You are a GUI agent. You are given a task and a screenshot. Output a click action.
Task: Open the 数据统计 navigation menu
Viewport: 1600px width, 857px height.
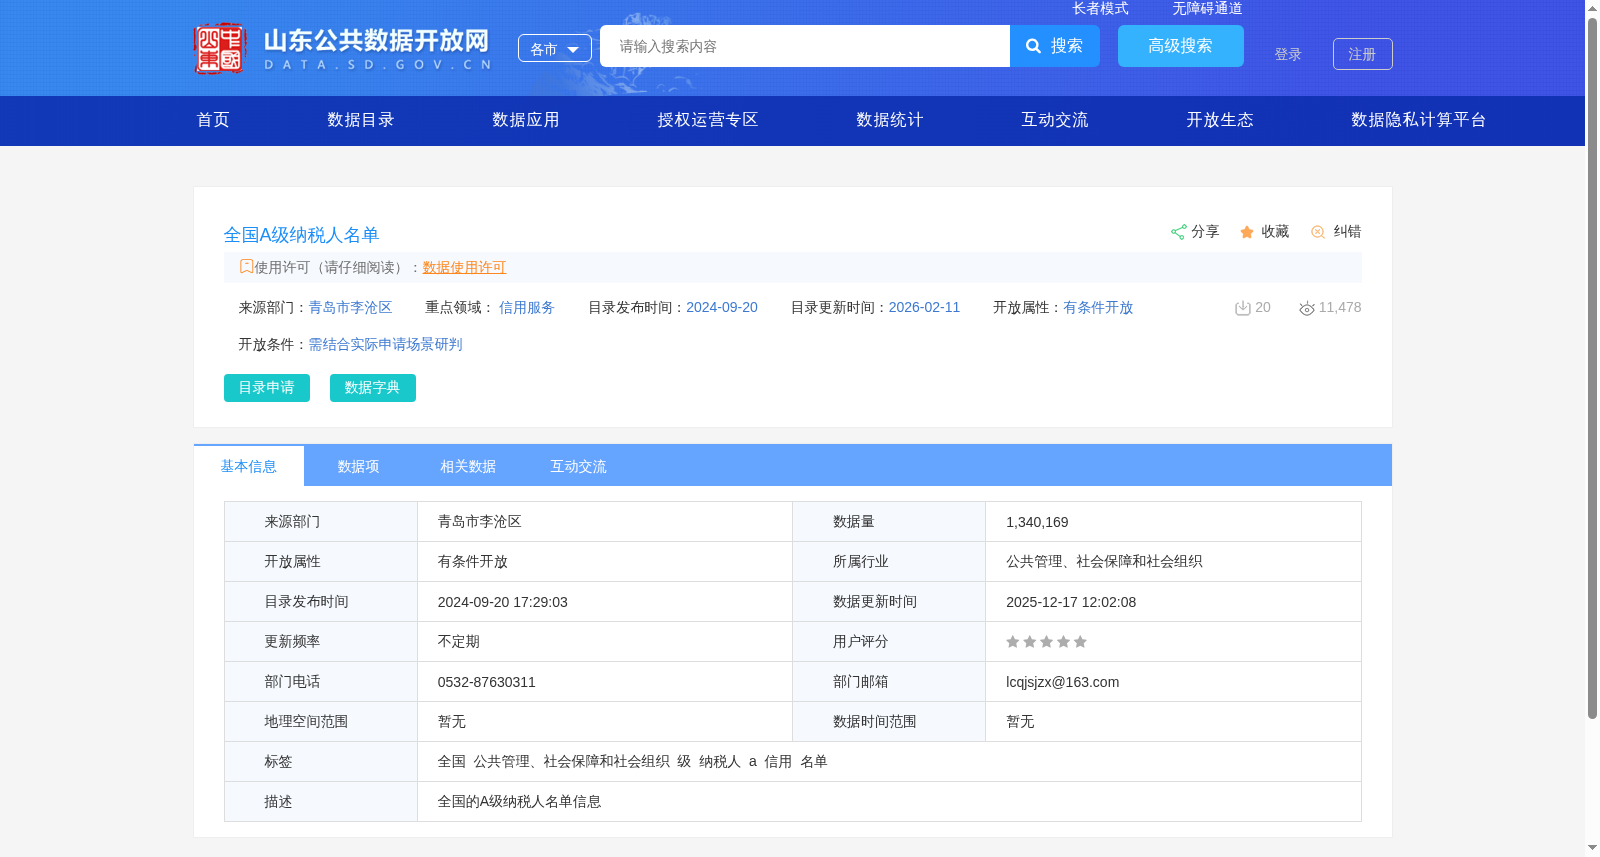[890, 120]
